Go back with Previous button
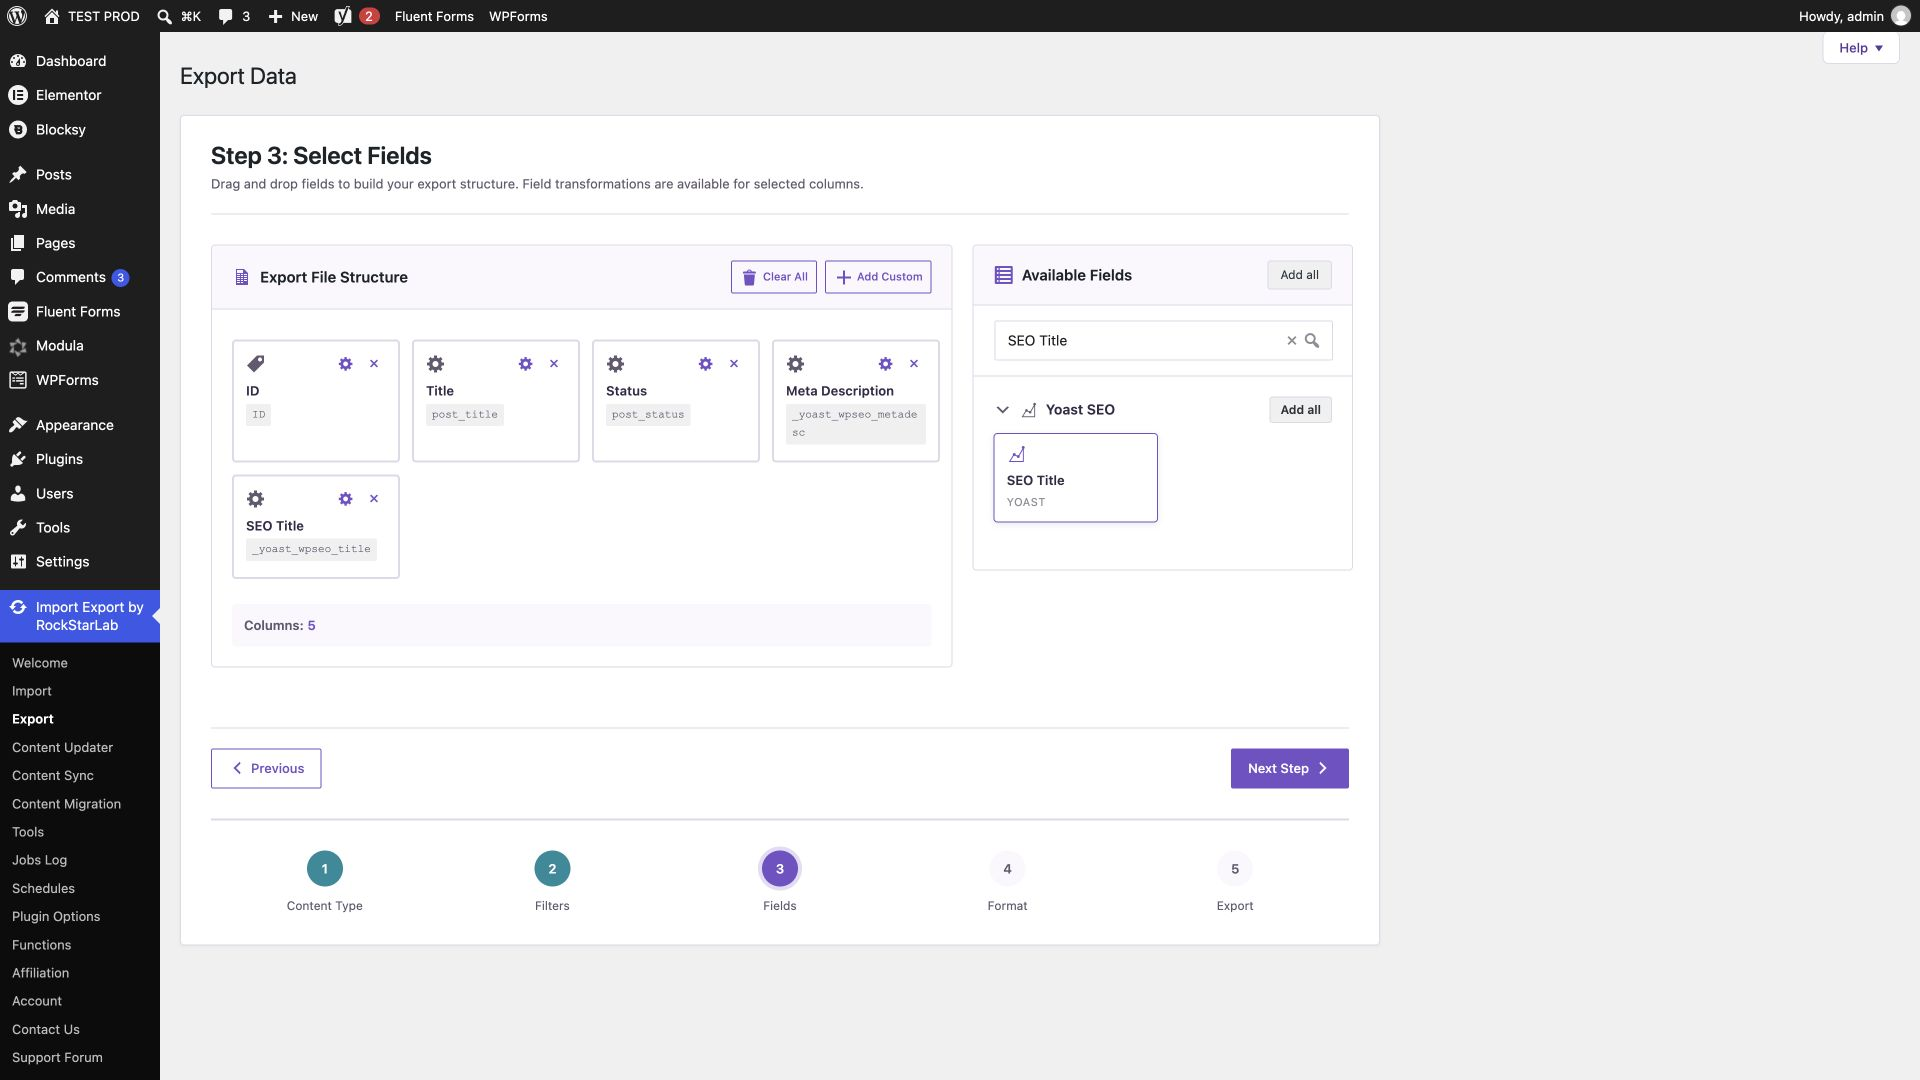 click(266, 769)
